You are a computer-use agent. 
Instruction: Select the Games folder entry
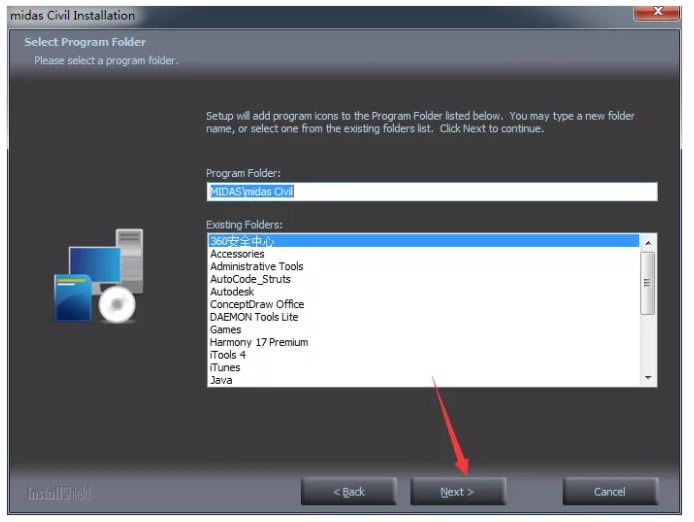[225, 330]
